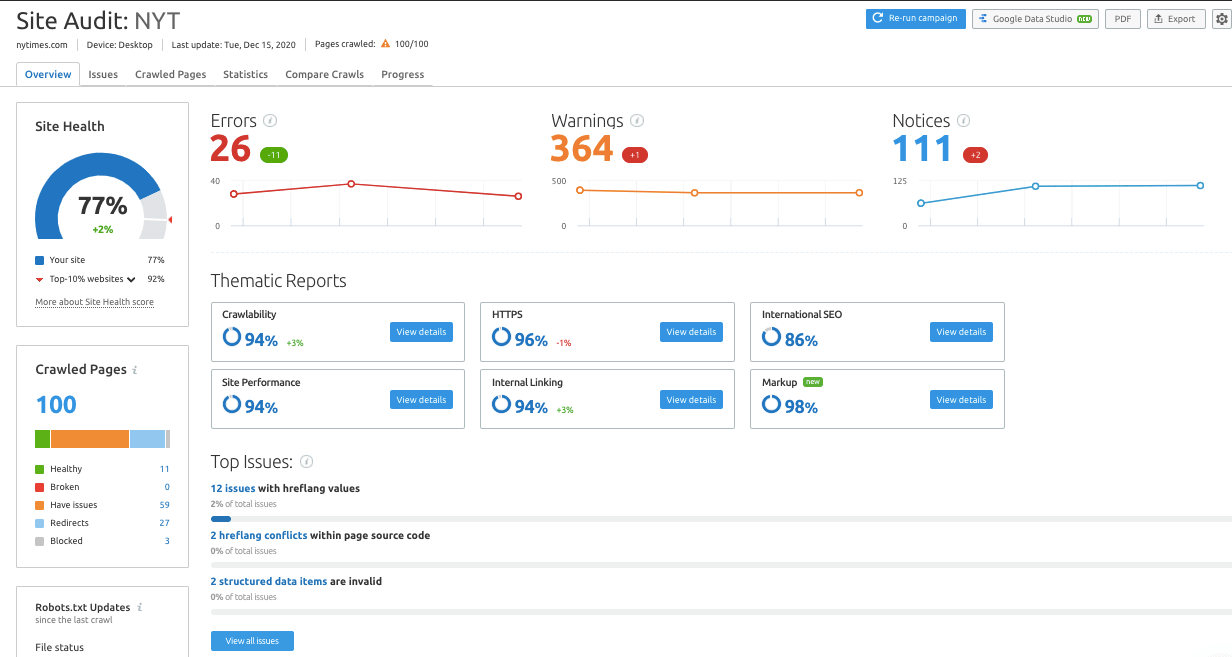Click the Site Performance donut chart icon
1232x657 pixels.
point(232,405)
